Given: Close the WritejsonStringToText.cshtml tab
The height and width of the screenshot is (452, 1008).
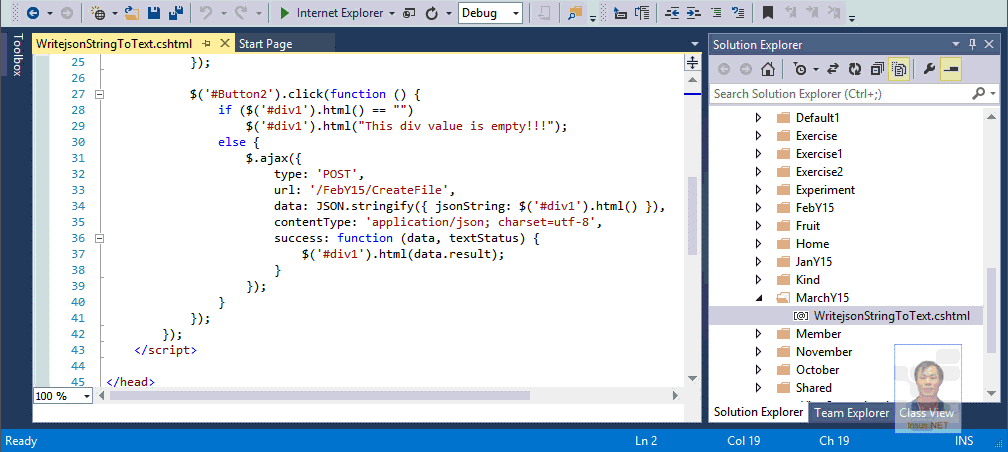Looking at the screenshot, I should pyautogui.click(x=224, y=43).
